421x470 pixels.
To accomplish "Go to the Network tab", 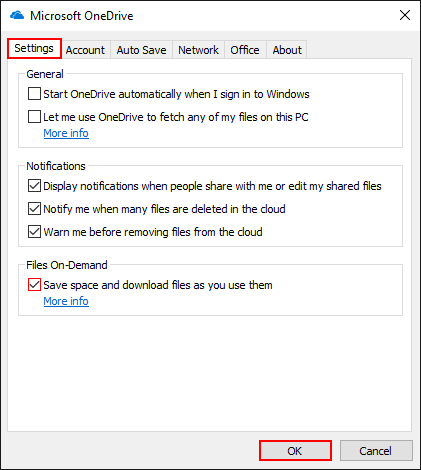I will (198, 50).
